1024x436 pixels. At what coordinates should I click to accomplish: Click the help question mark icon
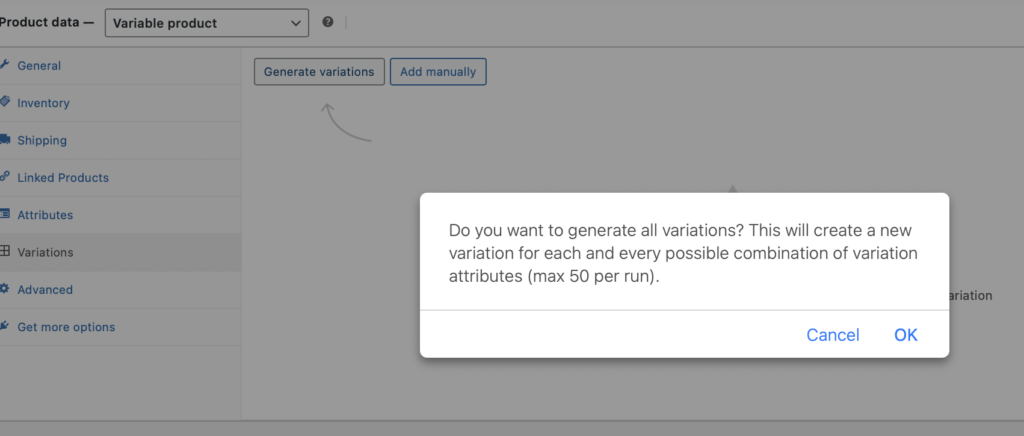click(x=328, y=22)
